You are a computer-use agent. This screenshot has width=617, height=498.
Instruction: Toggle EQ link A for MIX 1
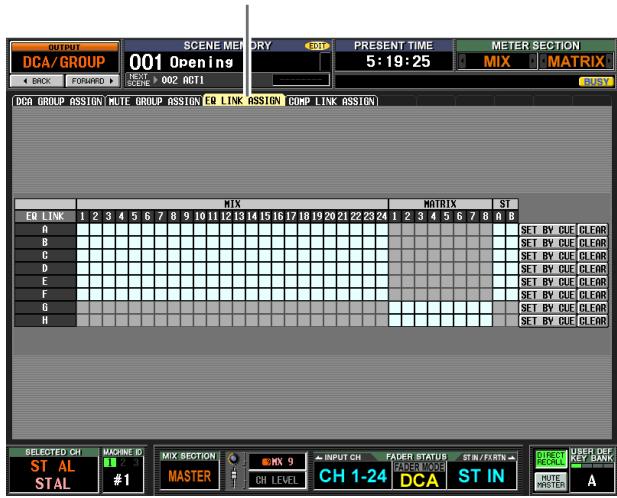(83, 229)
